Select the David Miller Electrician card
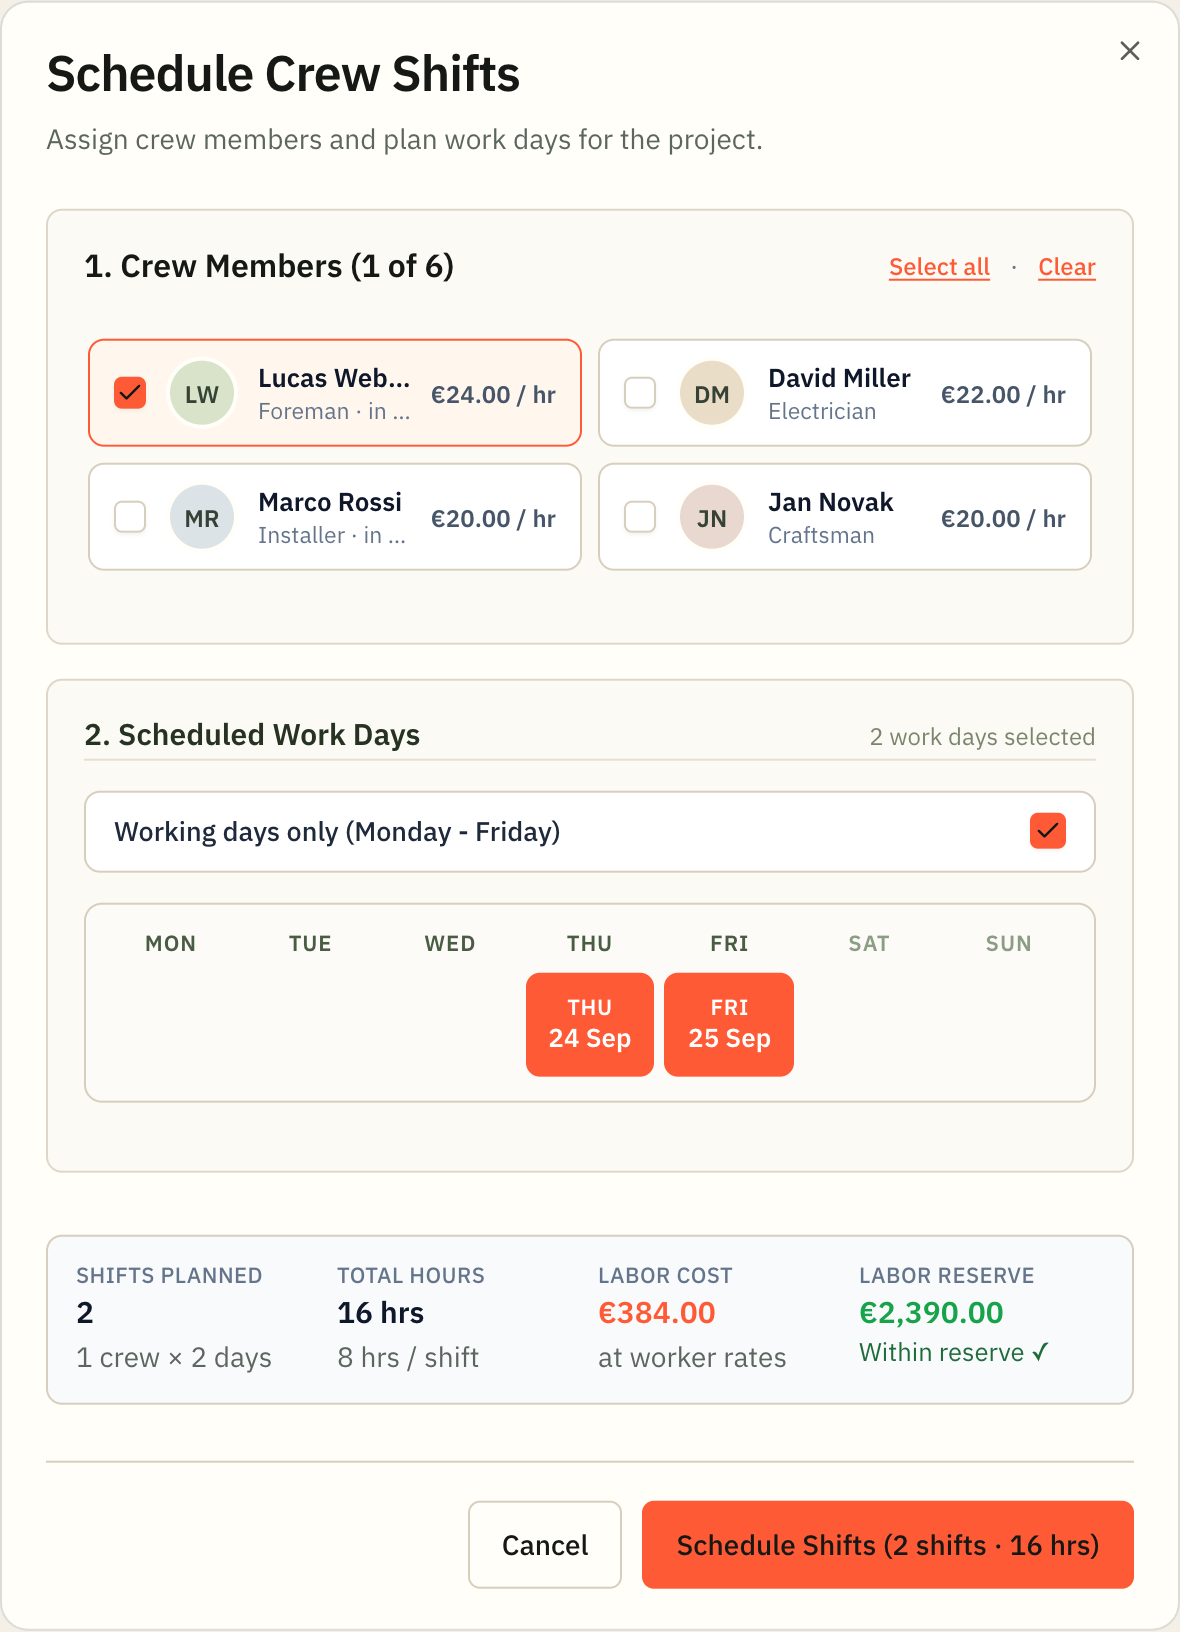This screenshot has width=1180, height=1632. [x=845, y=393]
